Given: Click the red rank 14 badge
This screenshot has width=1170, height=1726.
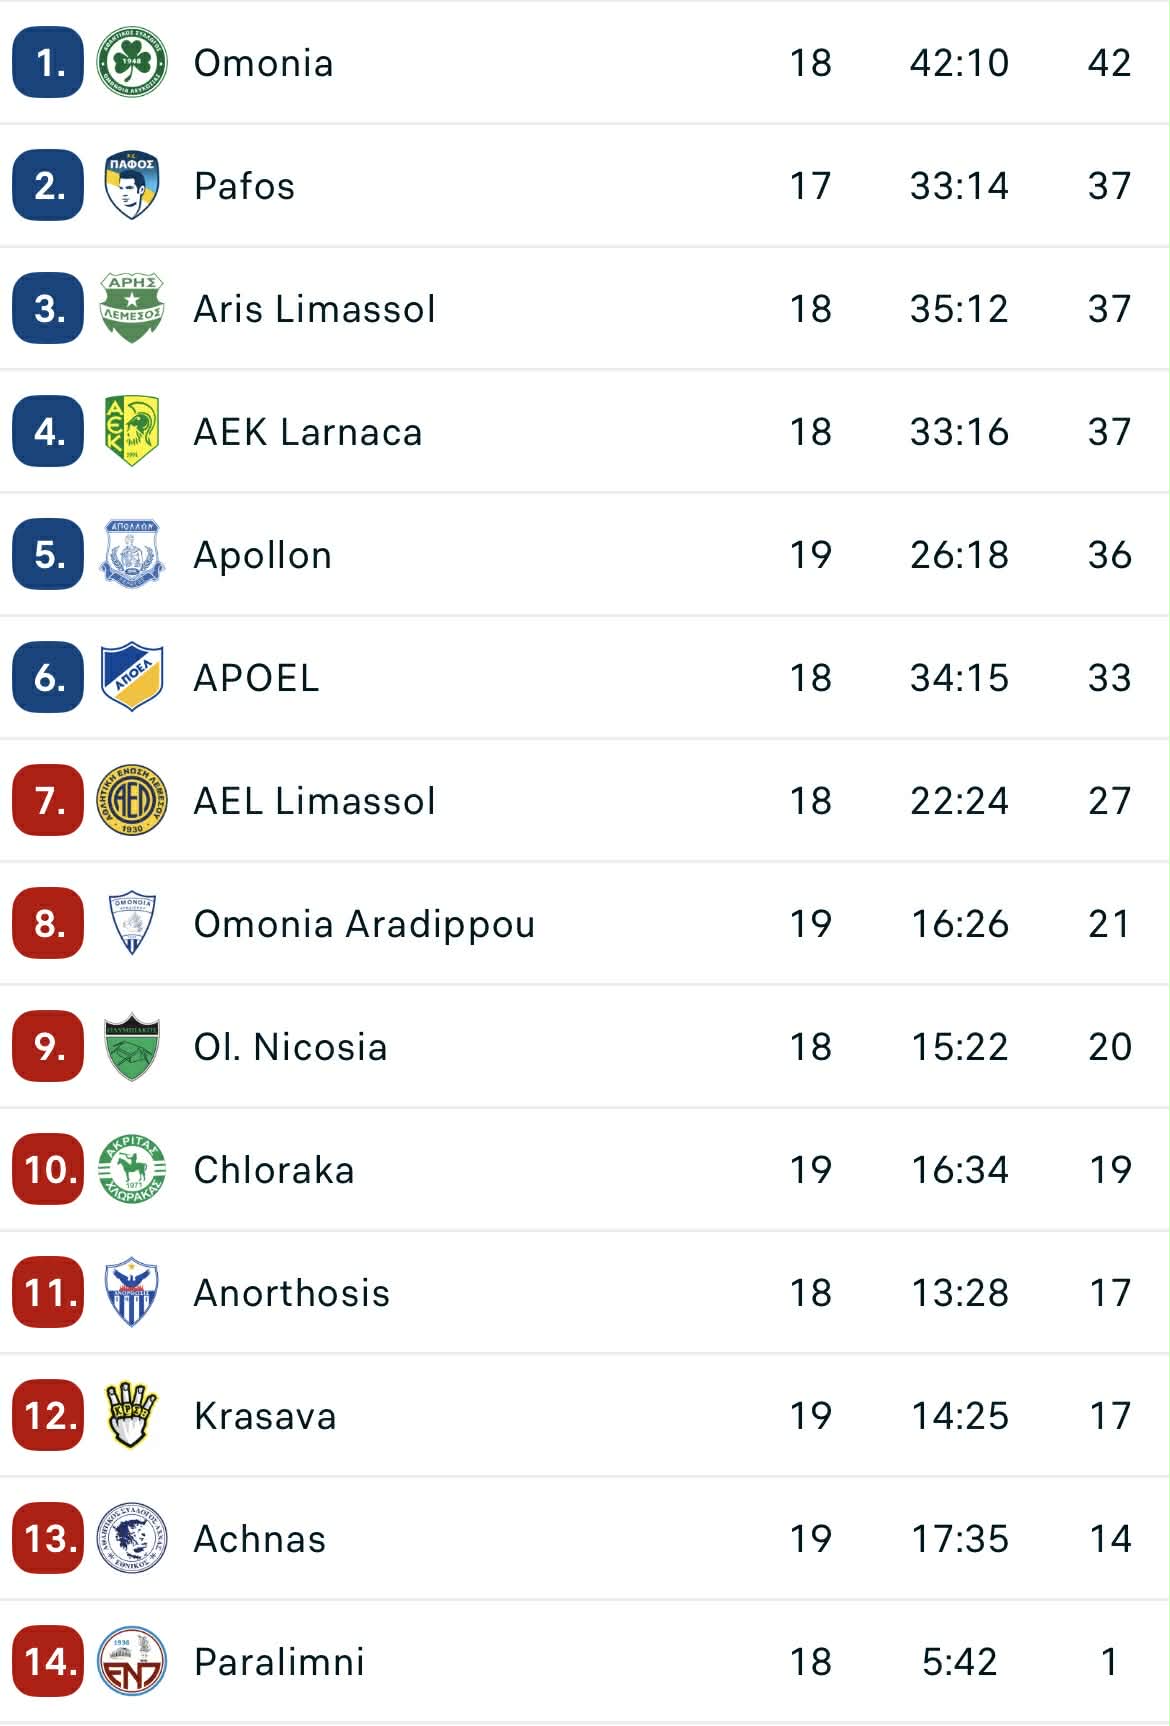Looking at the screenshot, I should tap(48, 1662).
